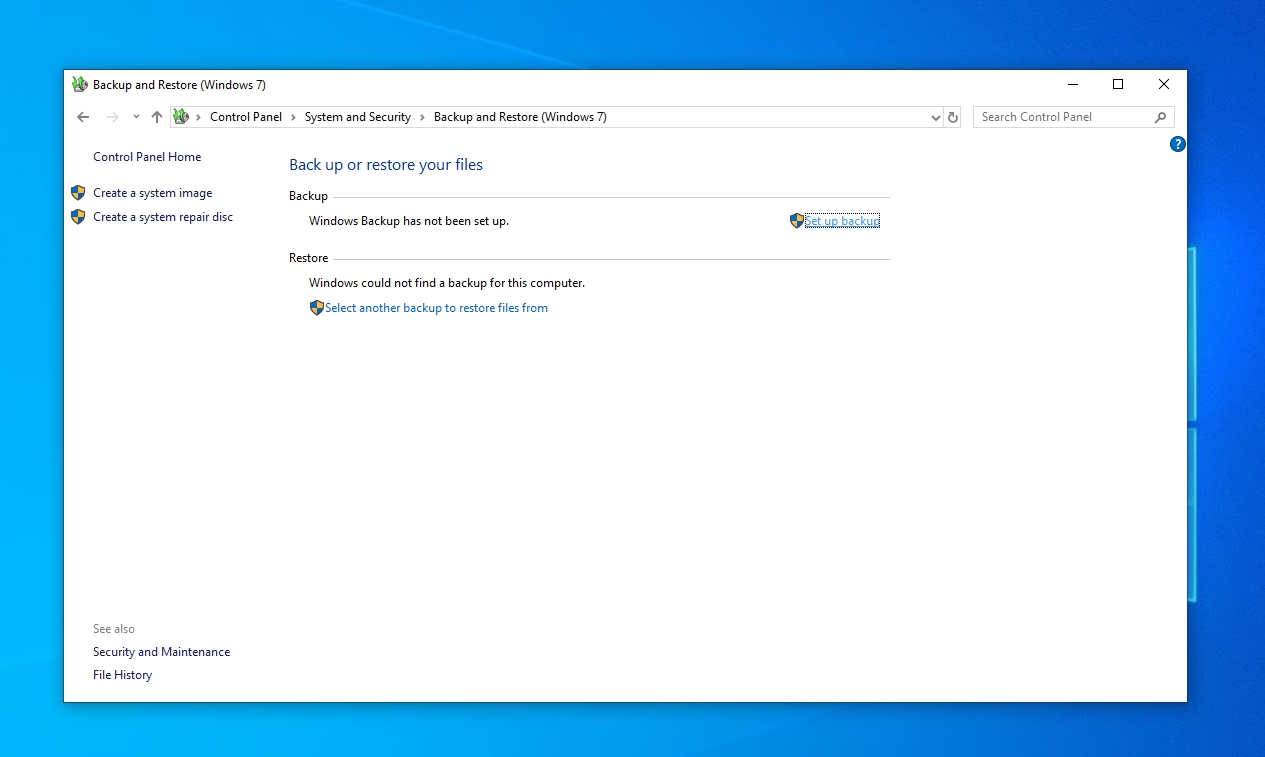Click 'Windows Backup has not been set up.' text
Screen dimensions: 1265x757
coord(409,221)
